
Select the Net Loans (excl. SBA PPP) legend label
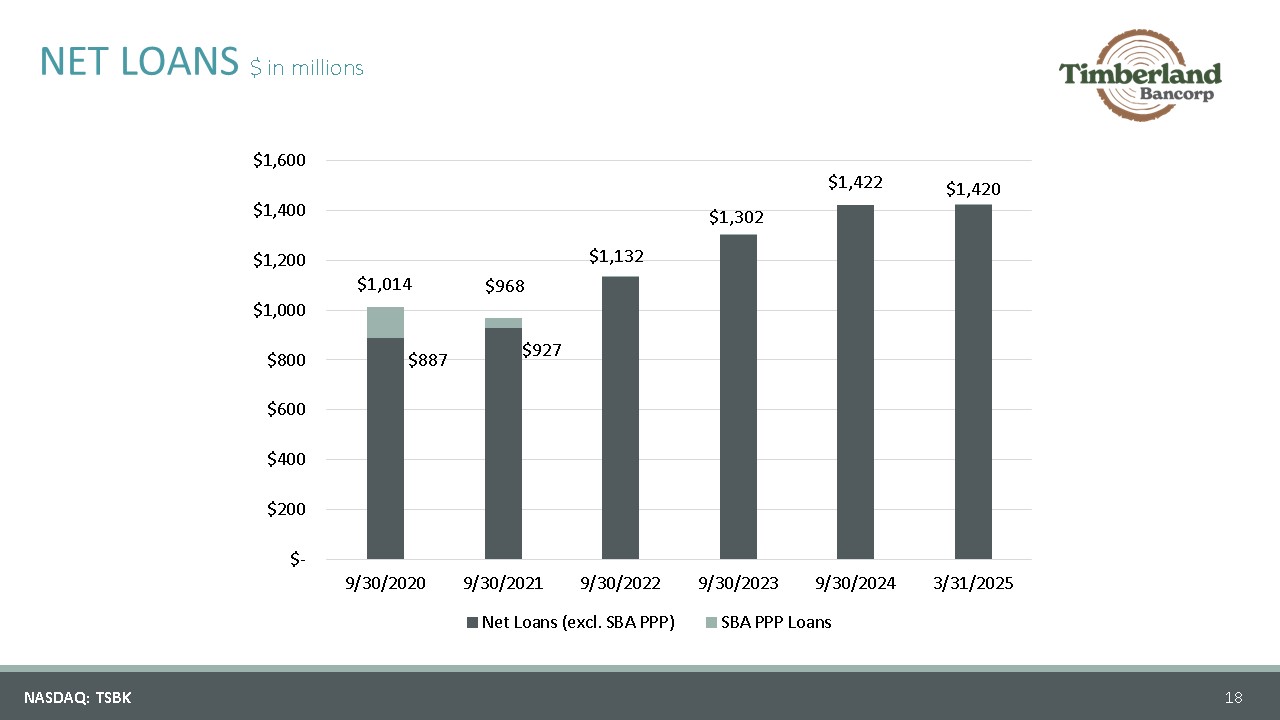(578, 622)
